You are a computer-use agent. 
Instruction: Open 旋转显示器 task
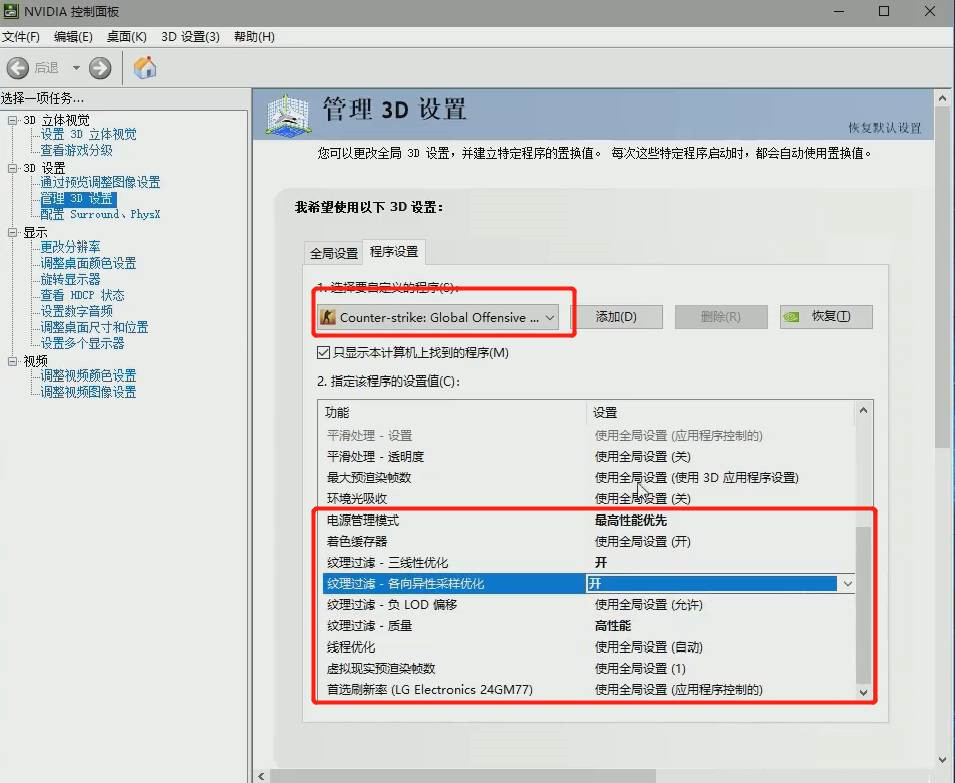point(70,279)
